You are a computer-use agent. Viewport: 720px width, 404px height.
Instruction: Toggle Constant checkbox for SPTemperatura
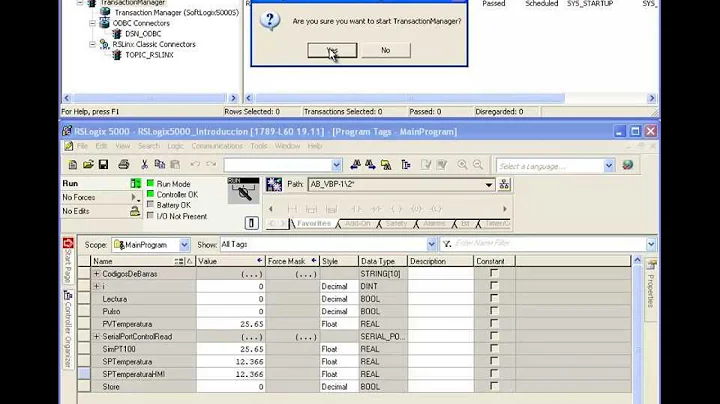click(494, 361)
